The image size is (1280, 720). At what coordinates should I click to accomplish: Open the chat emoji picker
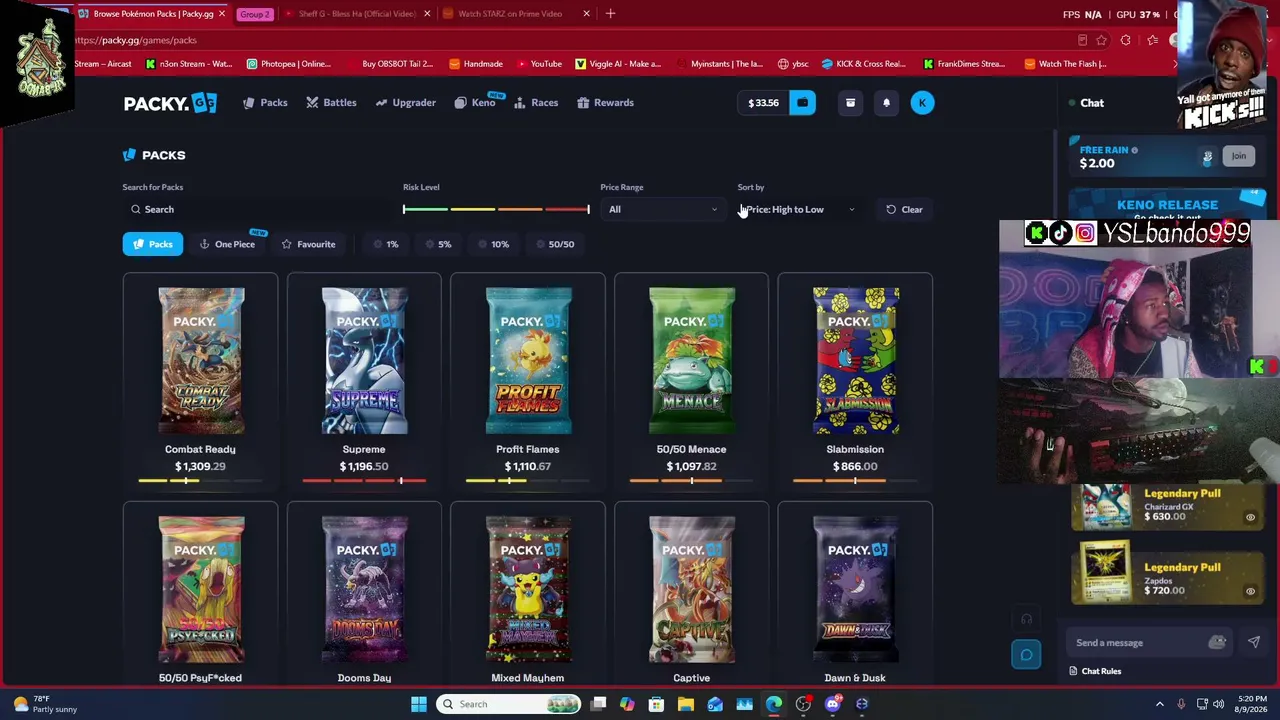click(x=1217, y=643)
